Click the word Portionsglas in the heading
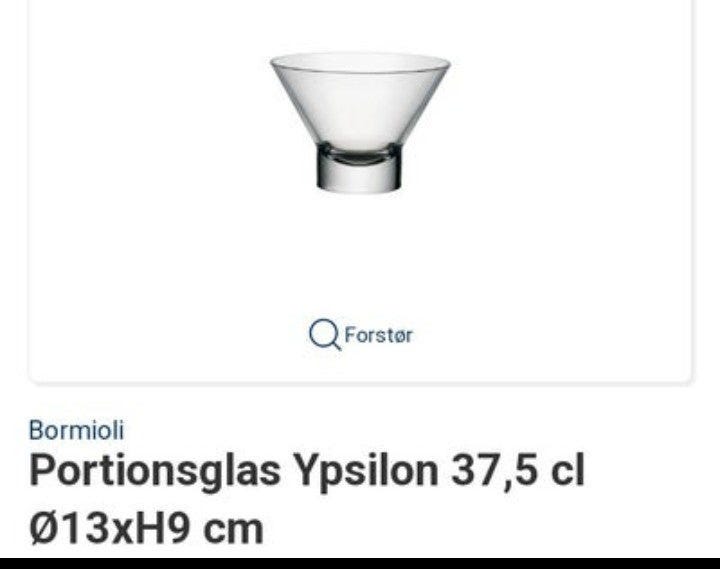720x569 pixels. 155,471
